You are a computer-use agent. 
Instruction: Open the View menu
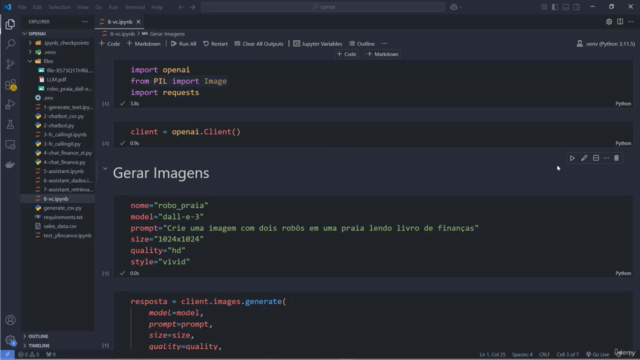82,7
